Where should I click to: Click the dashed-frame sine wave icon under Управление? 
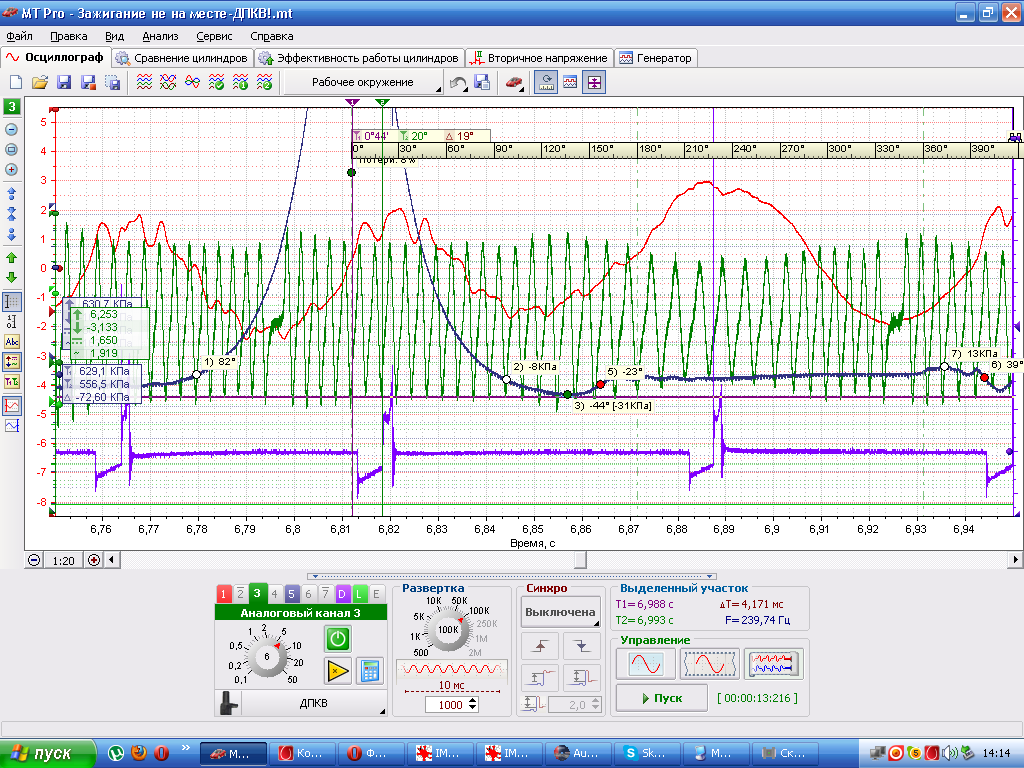[x=709, y=664]
